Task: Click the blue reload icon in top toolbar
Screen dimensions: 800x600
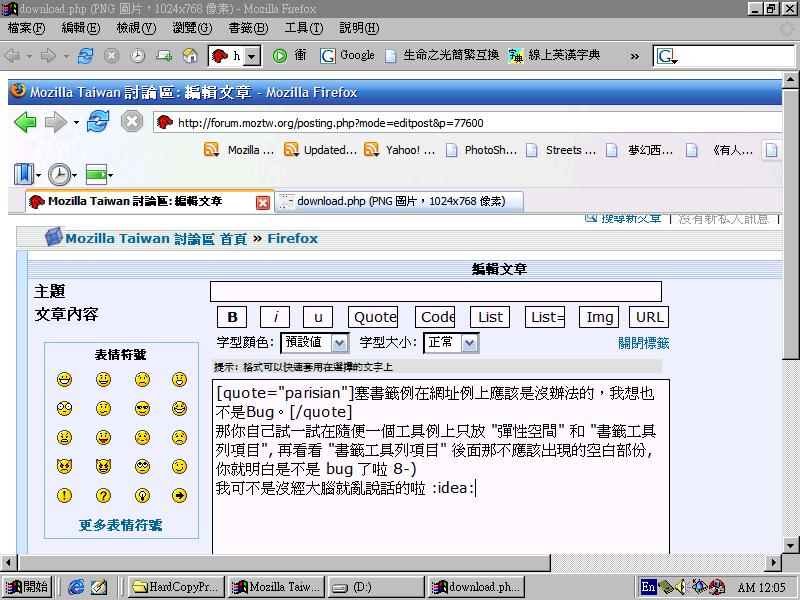Action: [x=86, y=56]
